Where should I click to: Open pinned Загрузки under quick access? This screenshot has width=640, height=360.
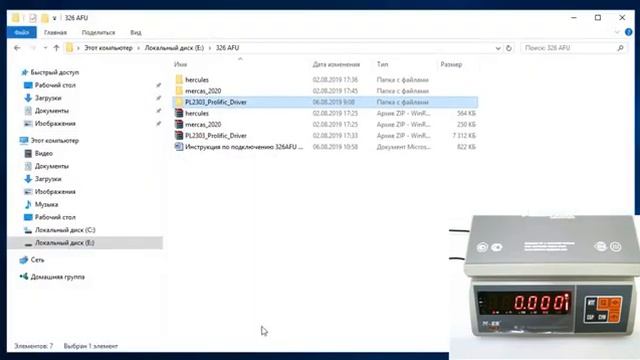coord(48,98)
